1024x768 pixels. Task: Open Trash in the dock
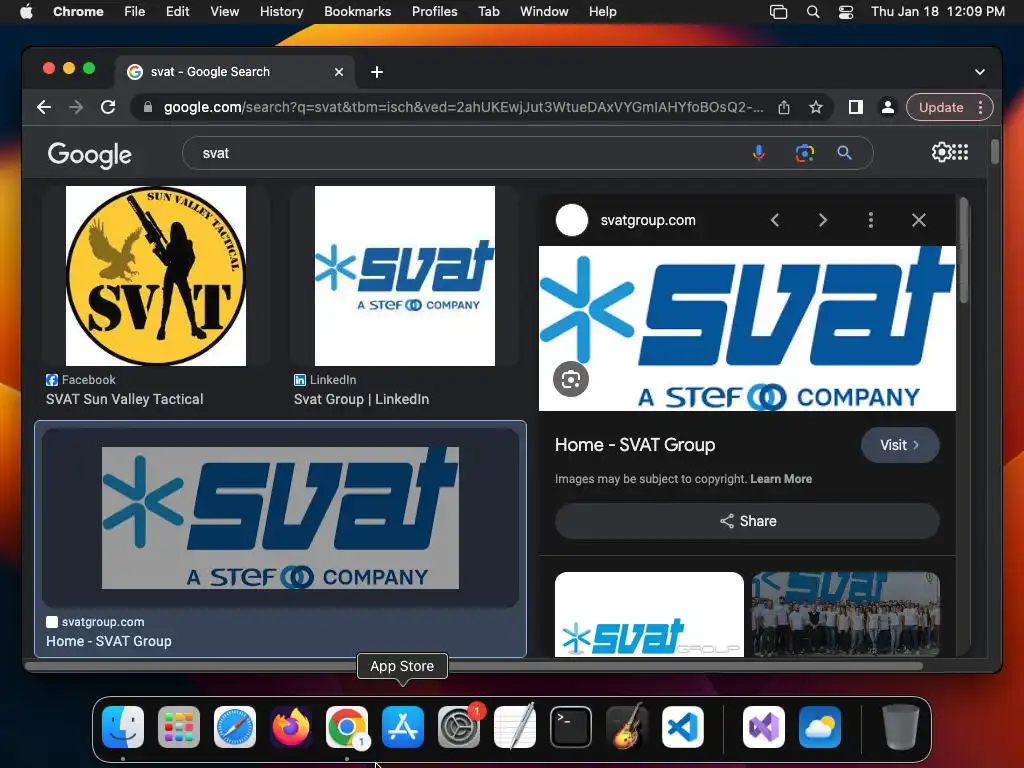[901, 727]
